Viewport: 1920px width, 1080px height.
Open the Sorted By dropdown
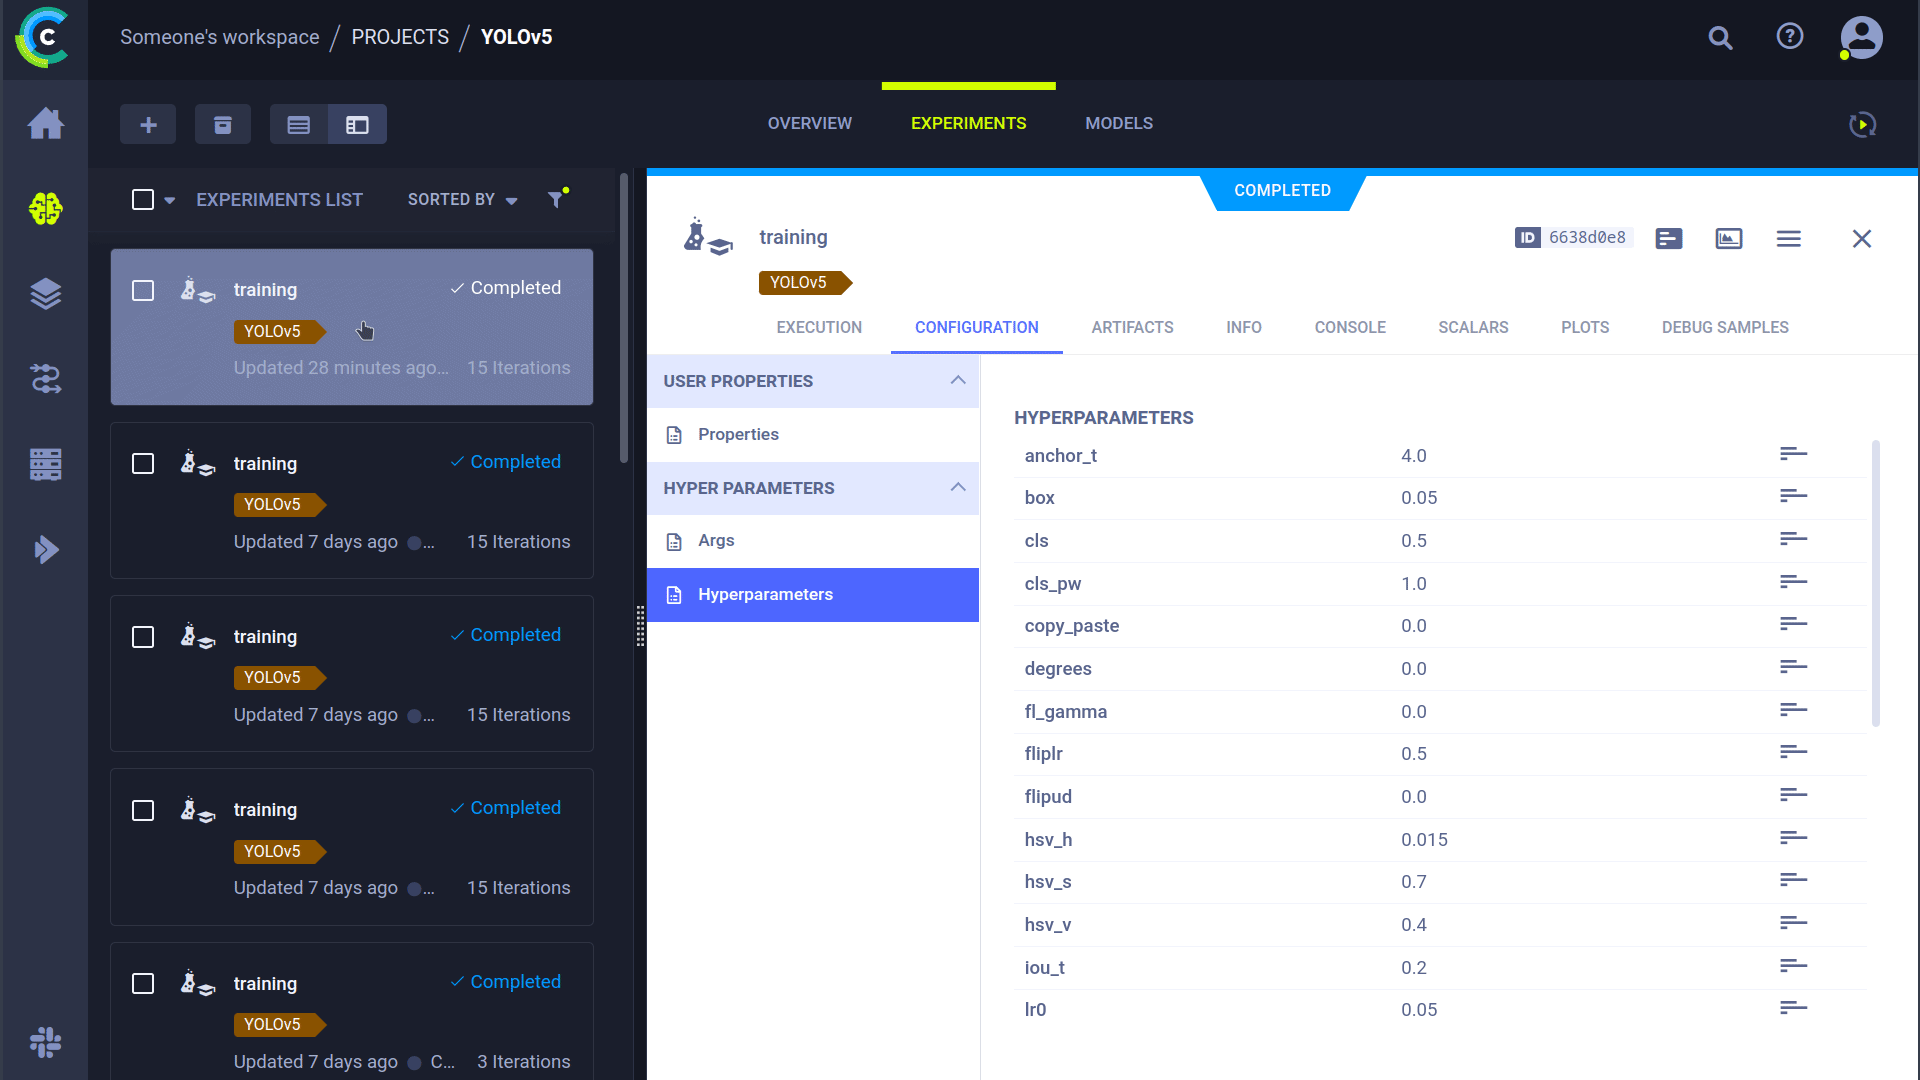[462, 200]
